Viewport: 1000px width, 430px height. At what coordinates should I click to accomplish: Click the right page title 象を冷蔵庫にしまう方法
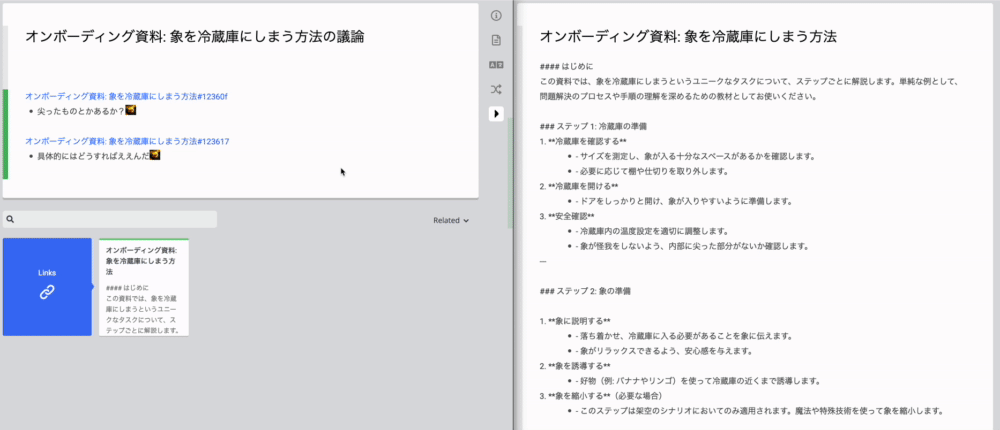pyautogui.click(x=688, y=36)
